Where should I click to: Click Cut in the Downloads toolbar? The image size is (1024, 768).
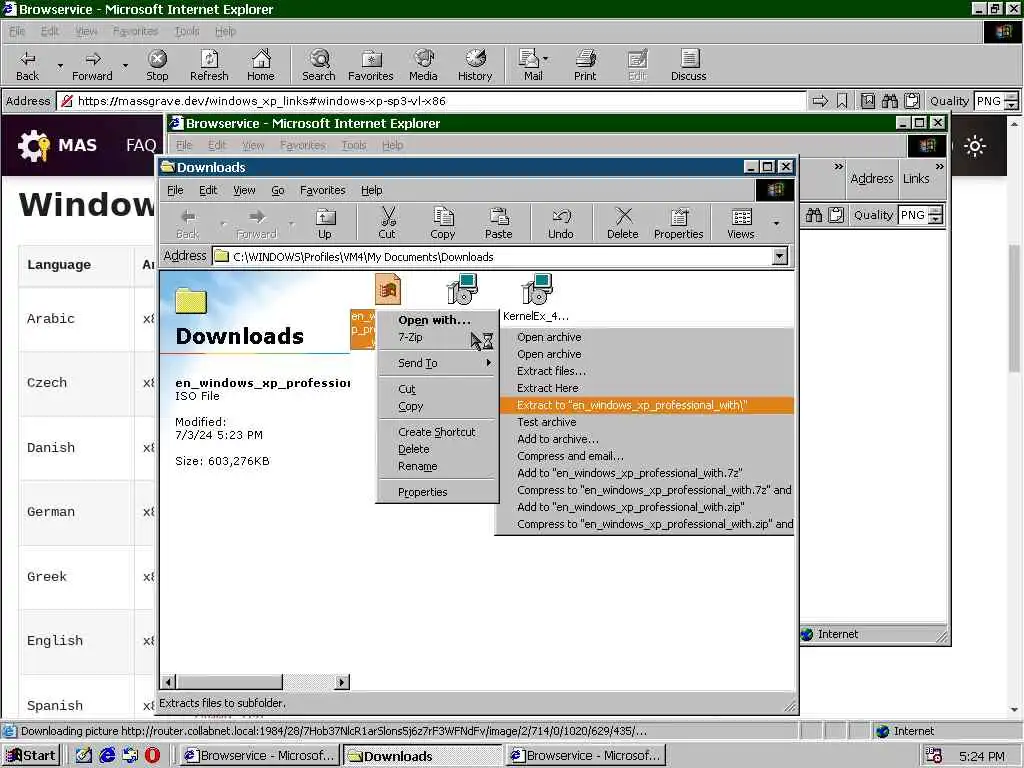(x=387, y=223)
